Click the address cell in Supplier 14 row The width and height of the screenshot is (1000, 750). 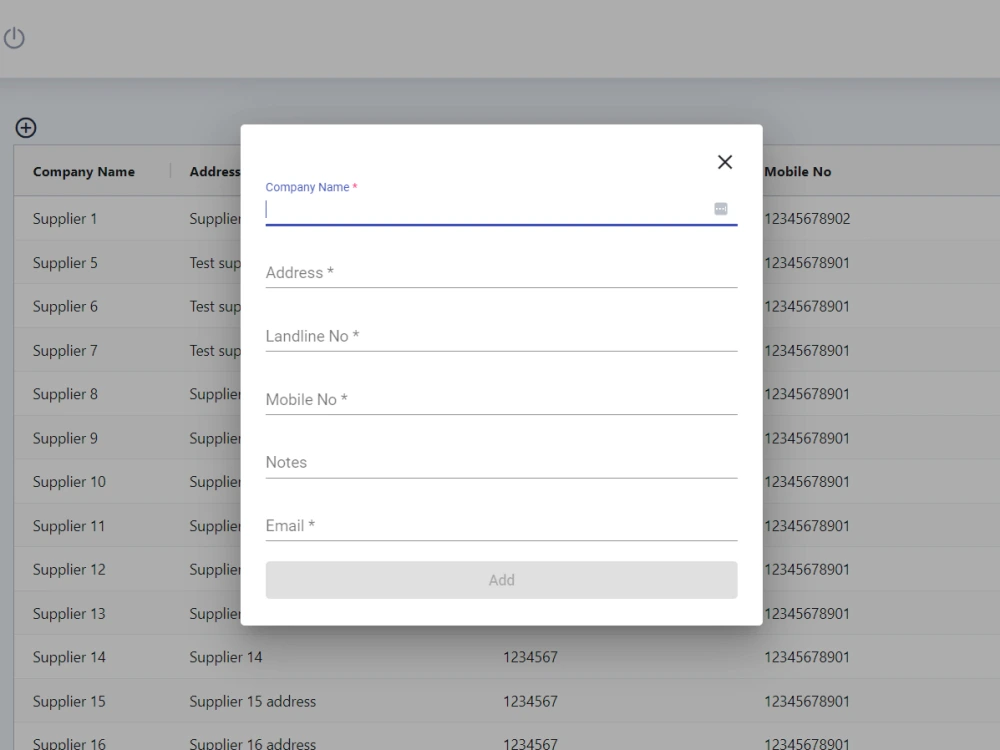pos(226,657)
